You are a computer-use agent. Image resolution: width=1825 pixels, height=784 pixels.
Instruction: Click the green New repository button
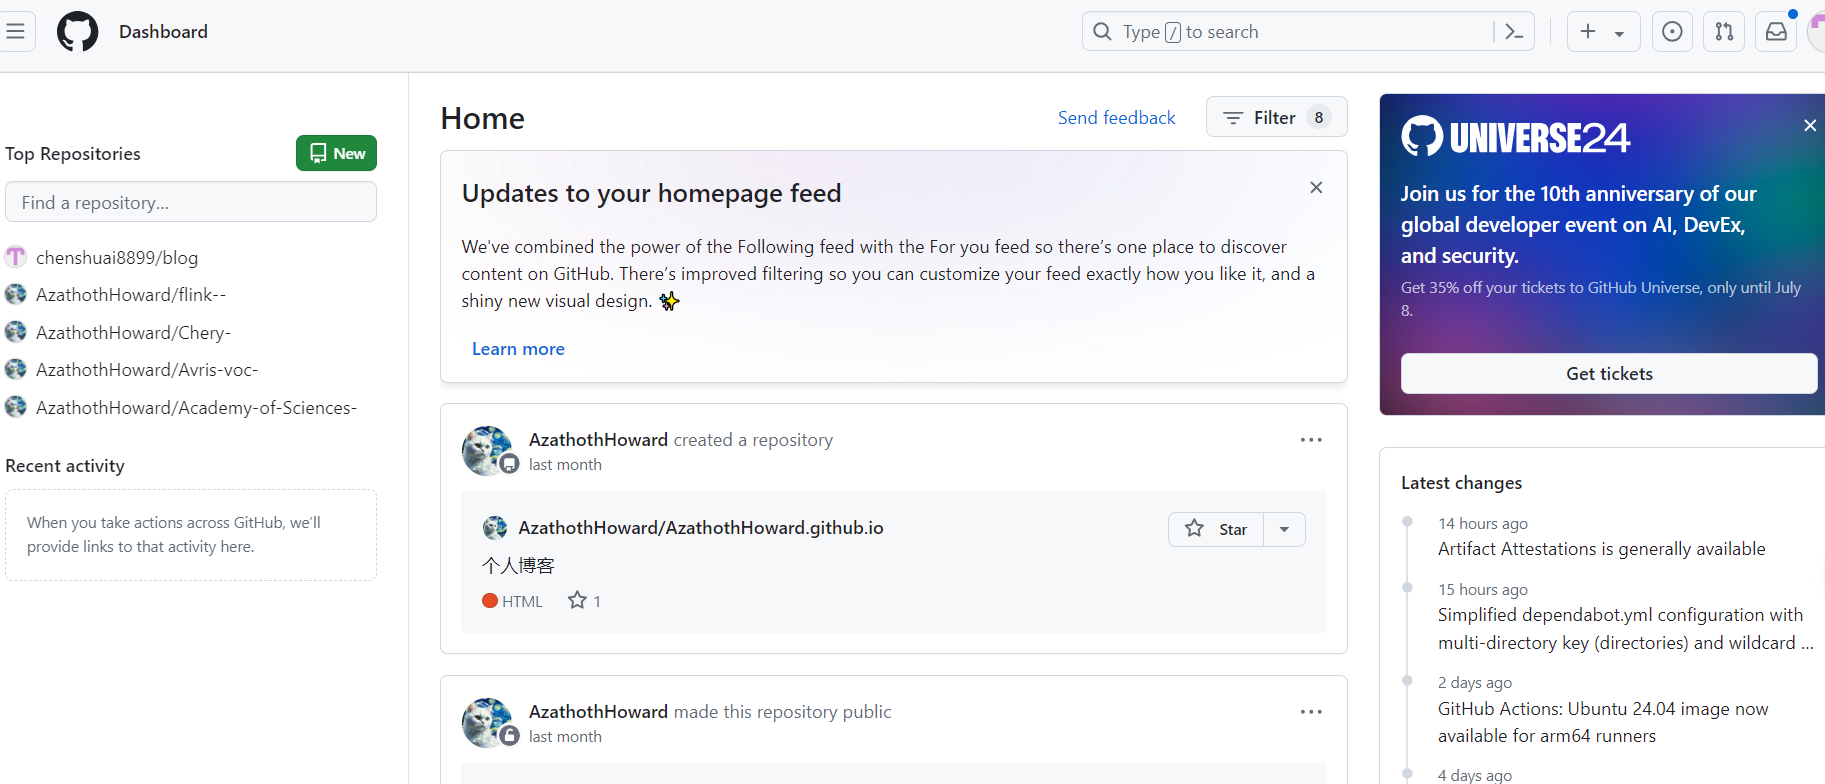[336, 154]
